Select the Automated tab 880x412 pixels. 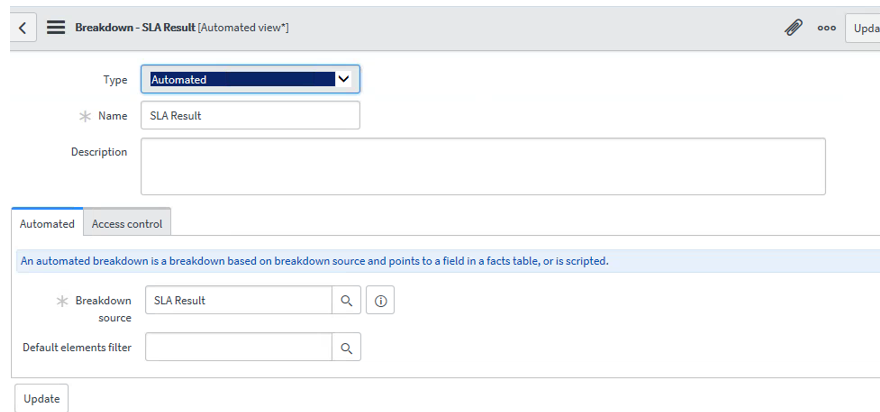tap(47, 223)
